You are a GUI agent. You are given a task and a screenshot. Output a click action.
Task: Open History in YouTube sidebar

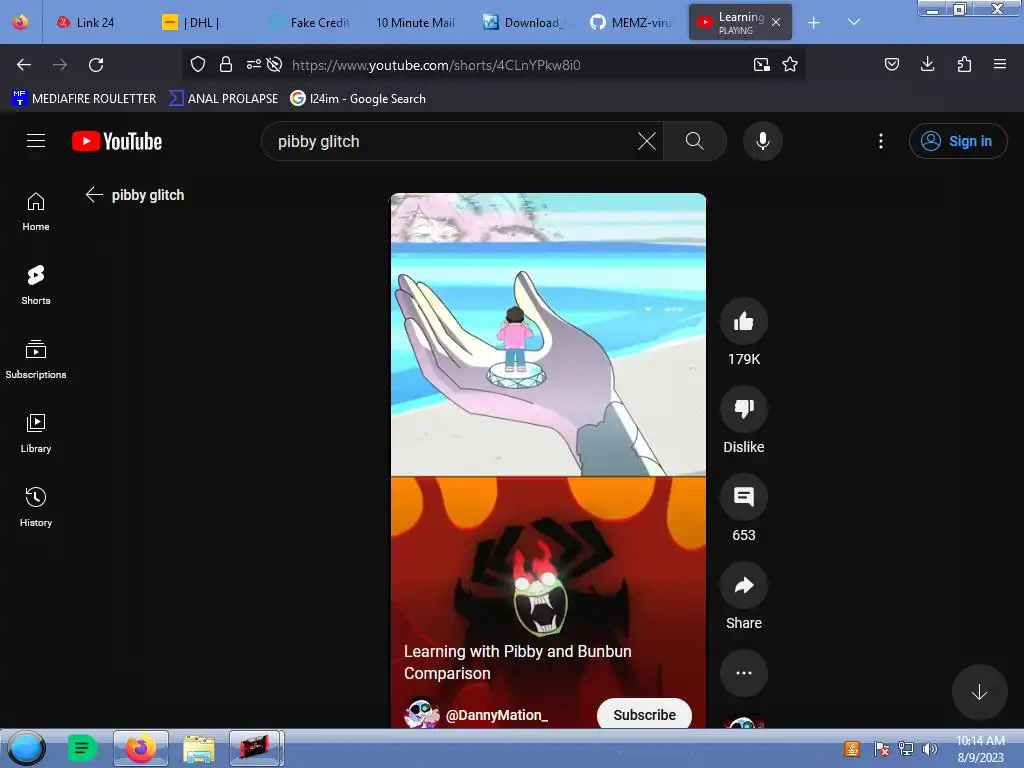coord(36,507)
